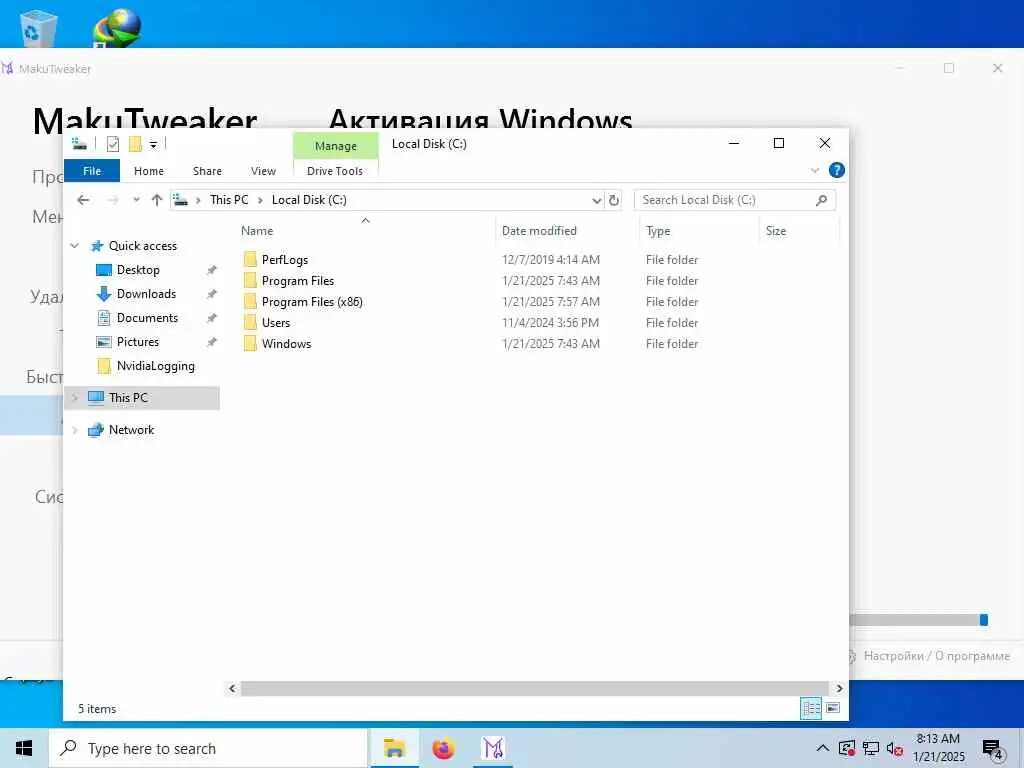Click the search magnifier icon in Explorer
This screenshot has height=768, width=1024.
pos(822,200)
